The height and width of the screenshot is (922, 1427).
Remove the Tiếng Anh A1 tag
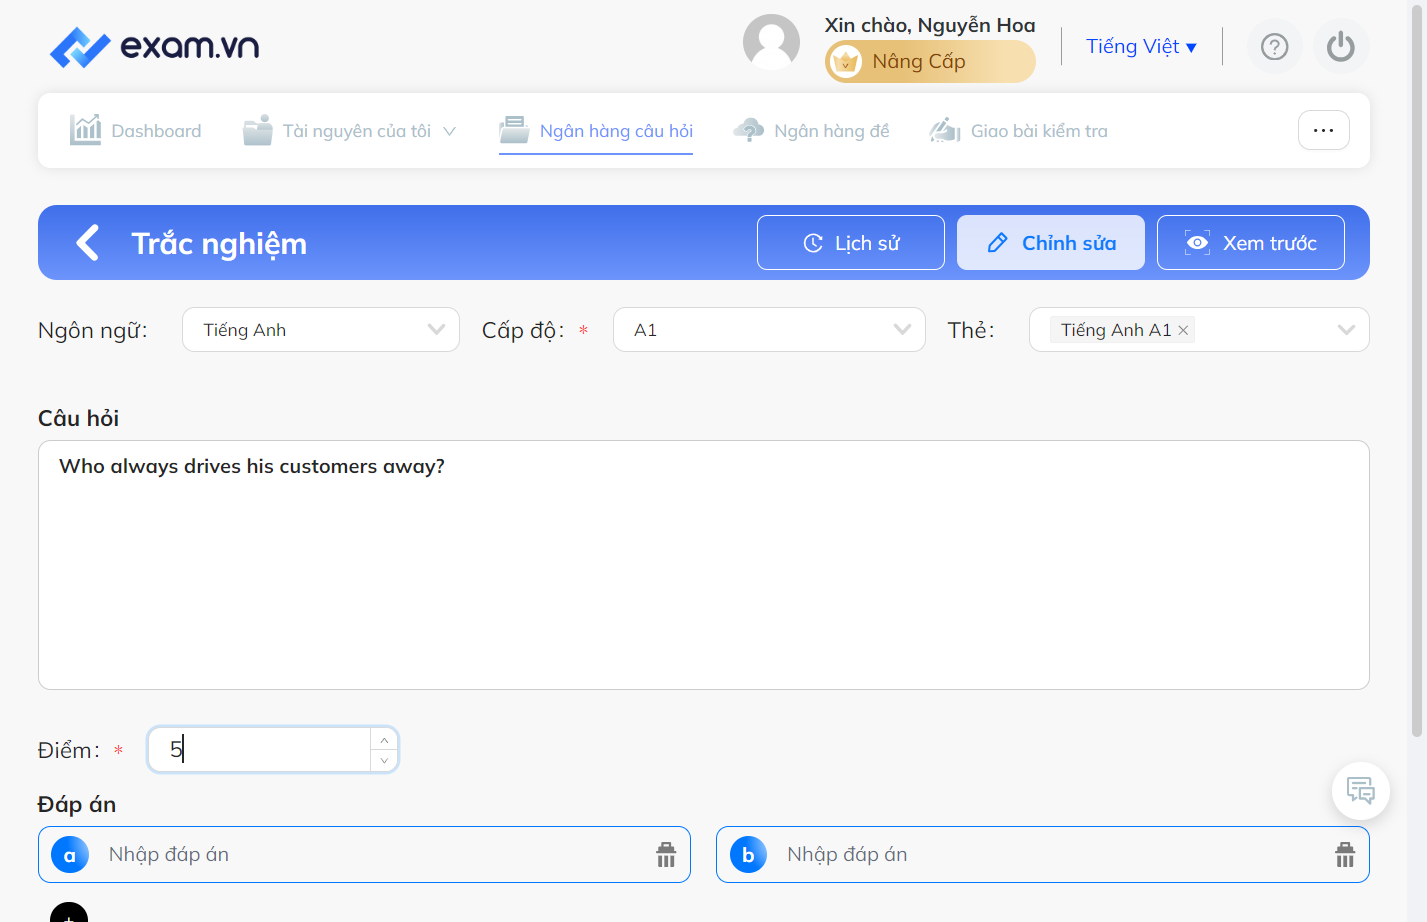(x=1183, y=330)
